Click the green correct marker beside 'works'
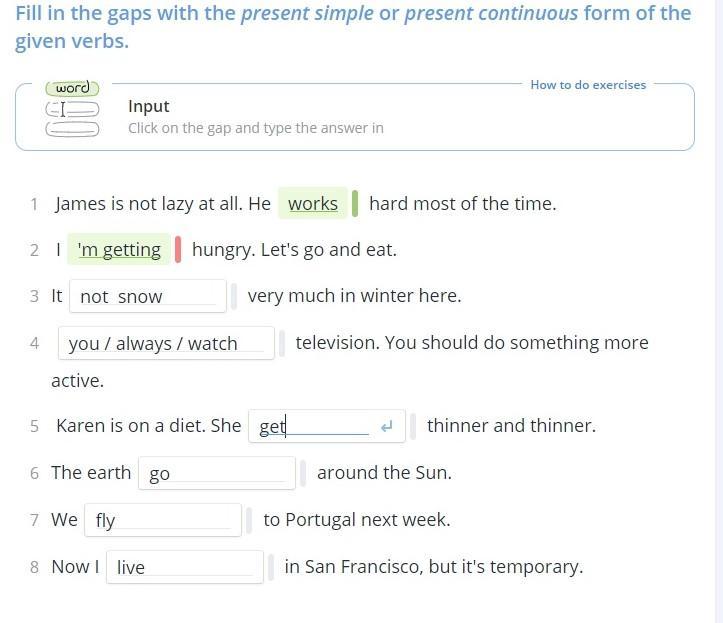Viewport: 723px width, 623px height. [x=355, y=203]
